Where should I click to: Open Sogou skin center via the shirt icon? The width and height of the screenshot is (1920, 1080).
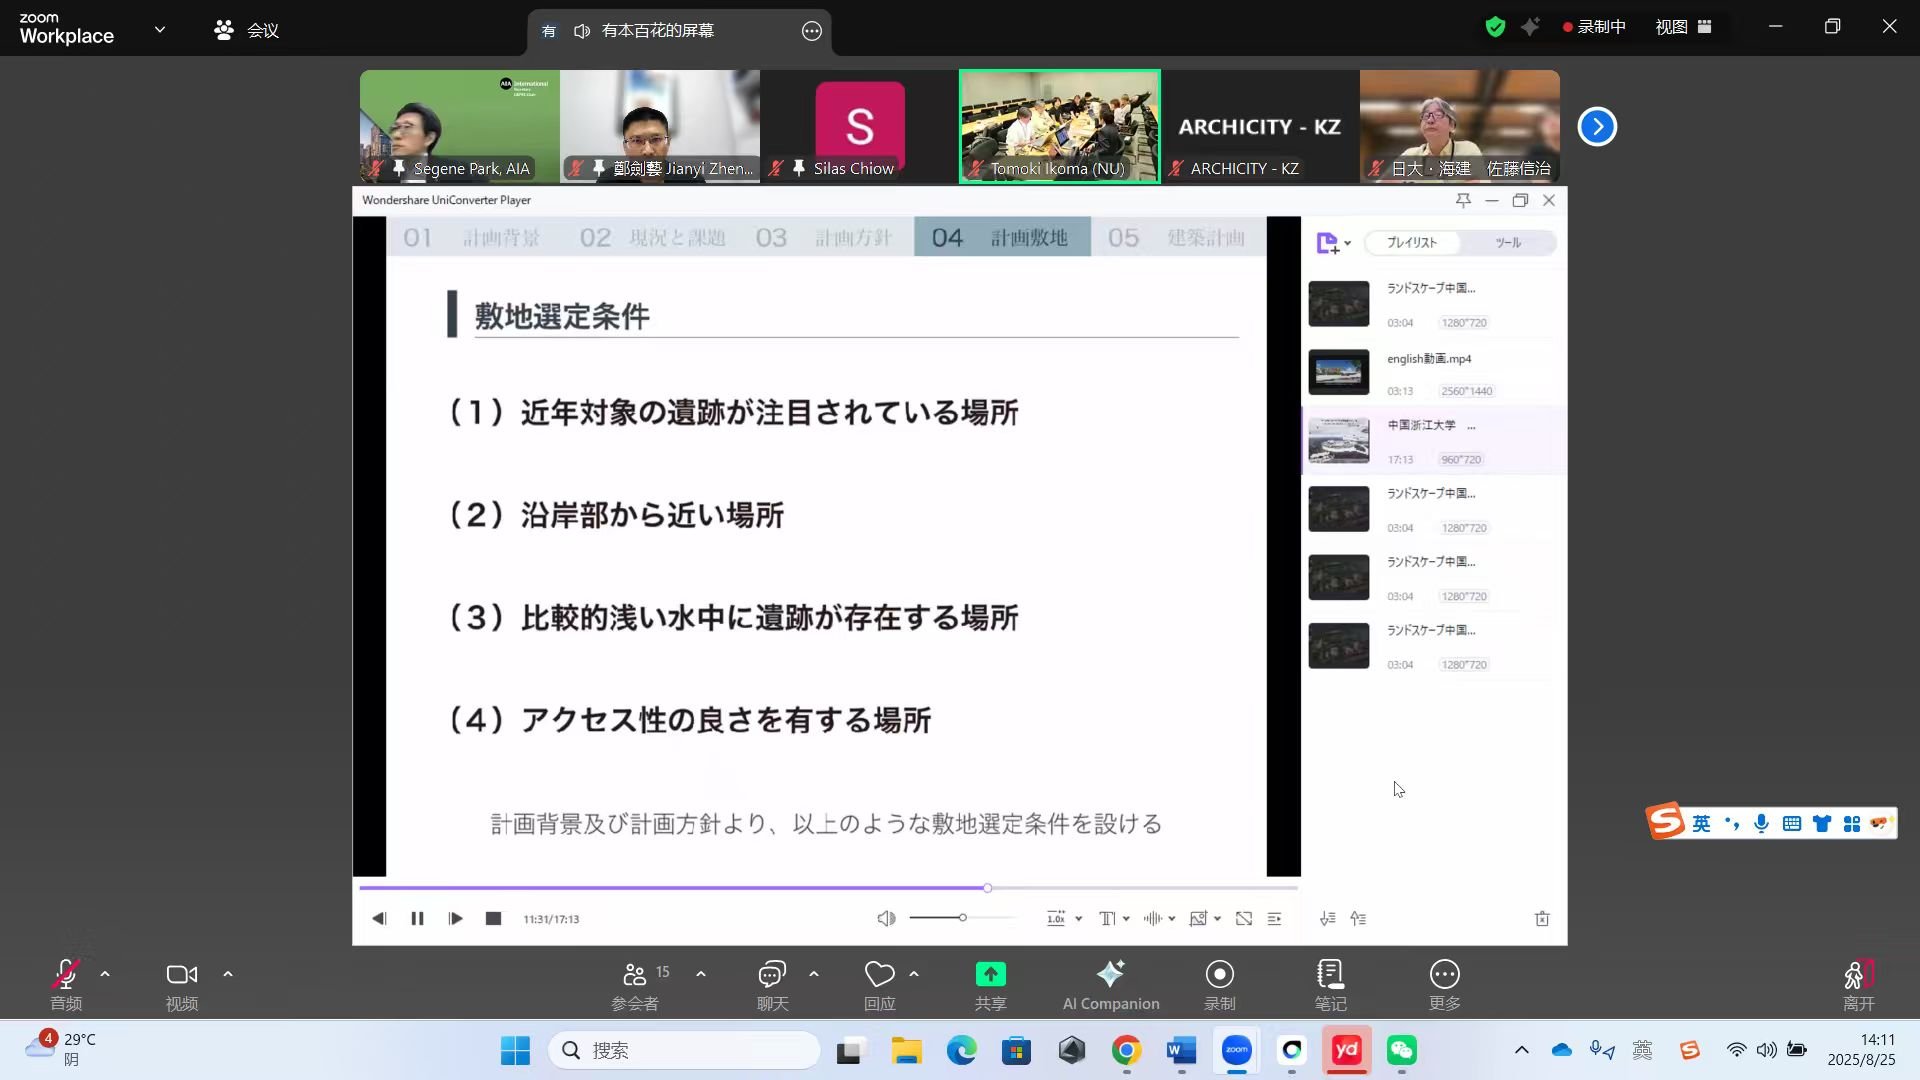point(1822,822)
